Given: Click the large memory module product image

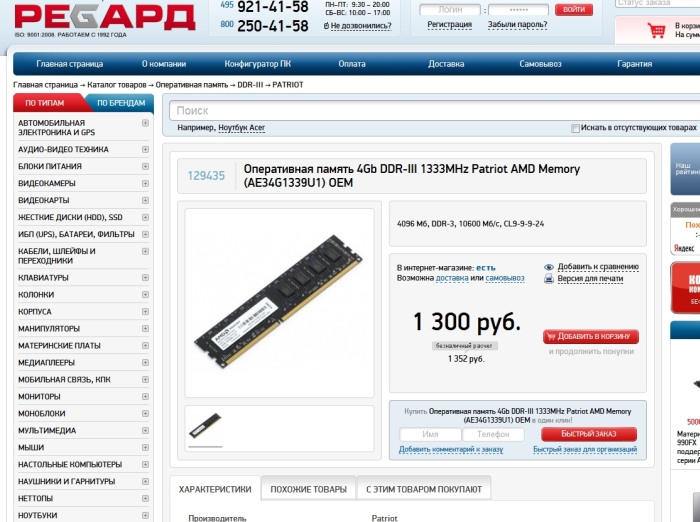Looking at the screenshot, I should [279, 302].
